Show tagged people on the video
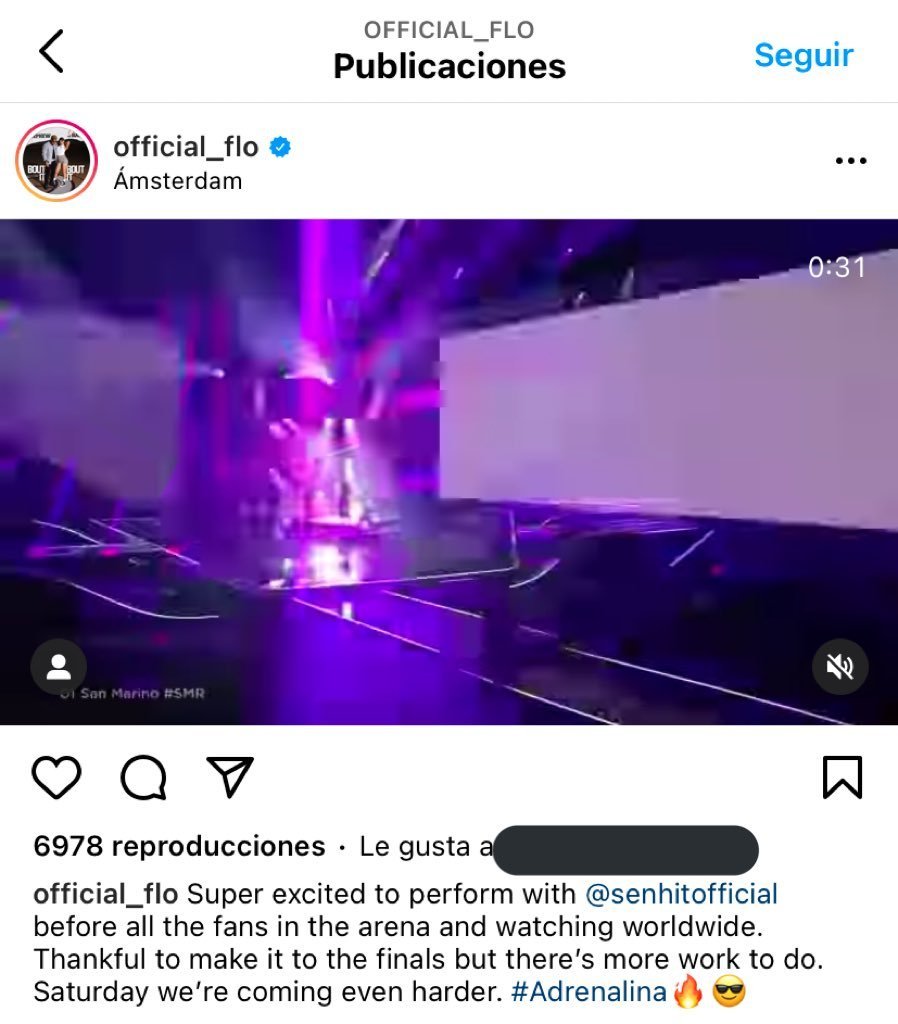 [x=59, y=667]
